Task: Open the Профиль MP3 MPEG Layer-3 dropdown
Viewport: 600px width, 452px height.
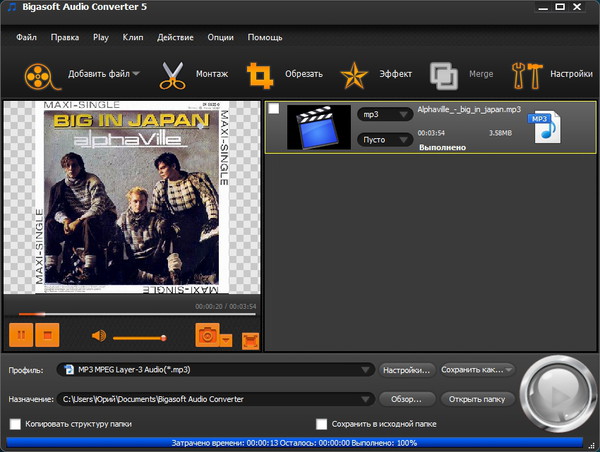Action: pyautogui.click(x=214, y=370)
